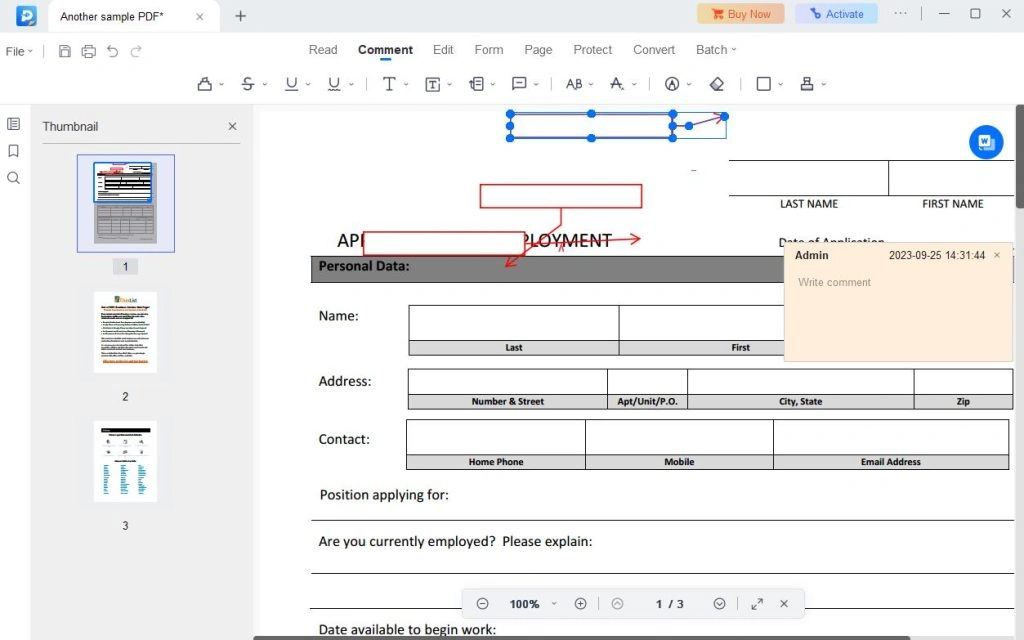Open the Search panel
The image size is (1024, 640).
click(13, 178)
